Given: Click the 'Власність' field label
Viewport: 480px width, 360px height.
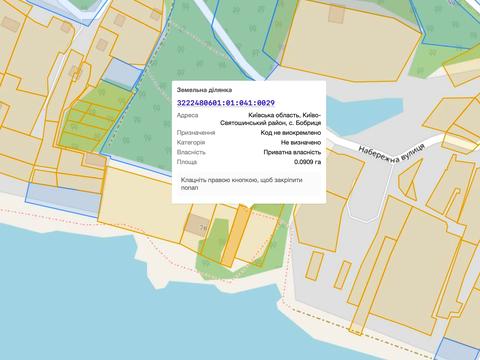Looking at the screenshot, I should [x=191, y=152].
